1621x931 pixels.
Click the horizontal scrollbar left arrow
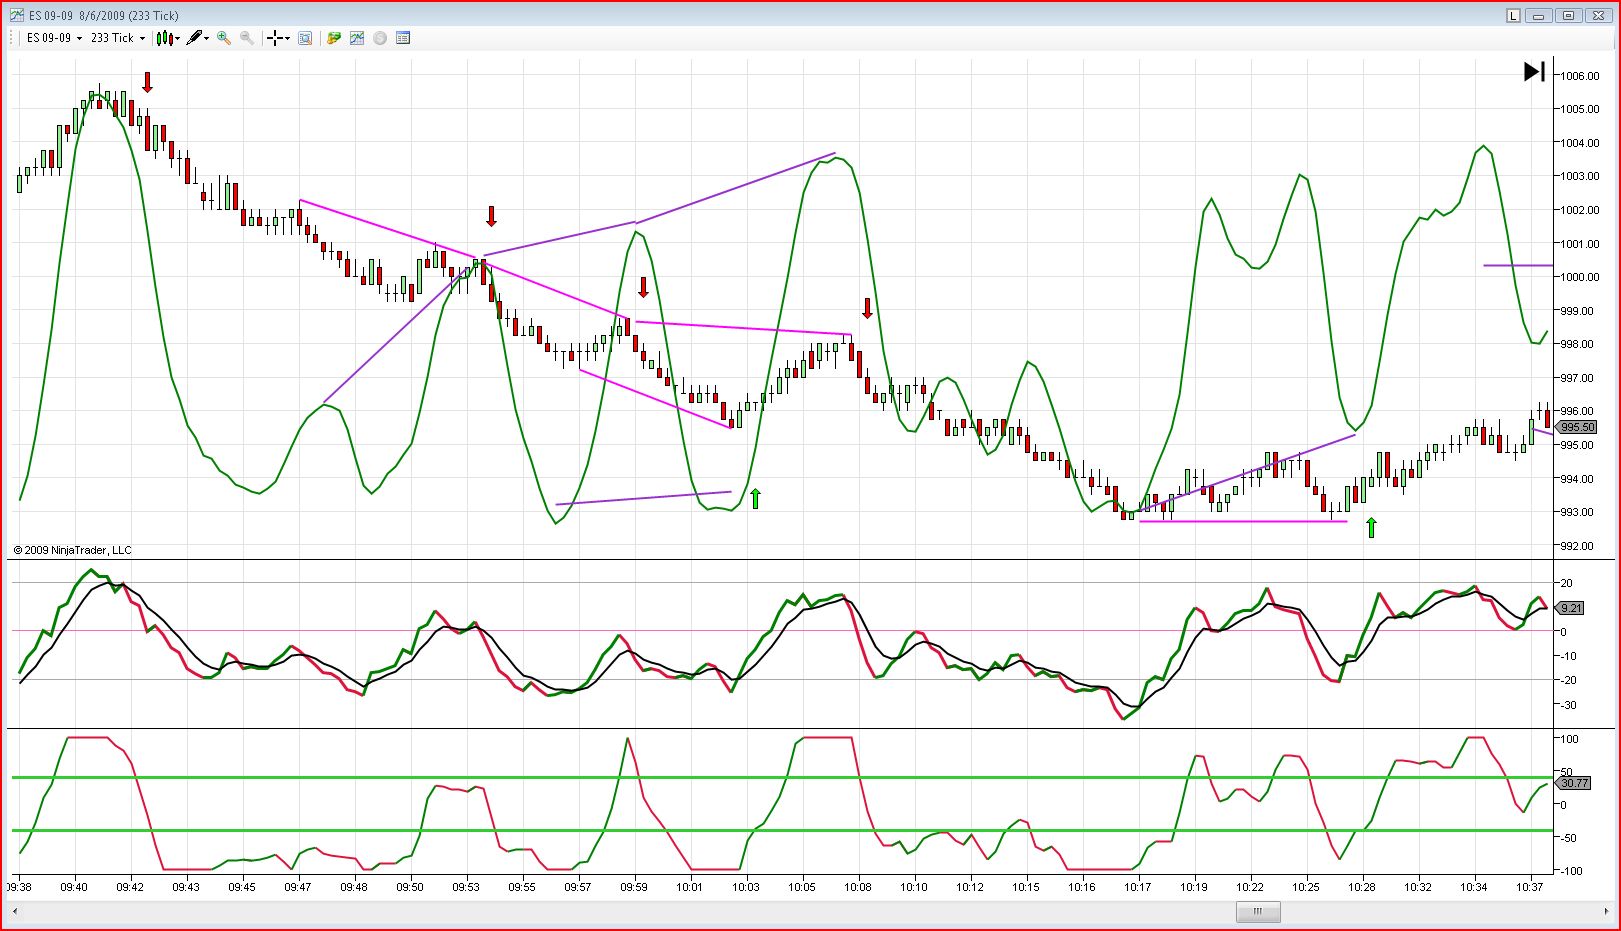16,911
